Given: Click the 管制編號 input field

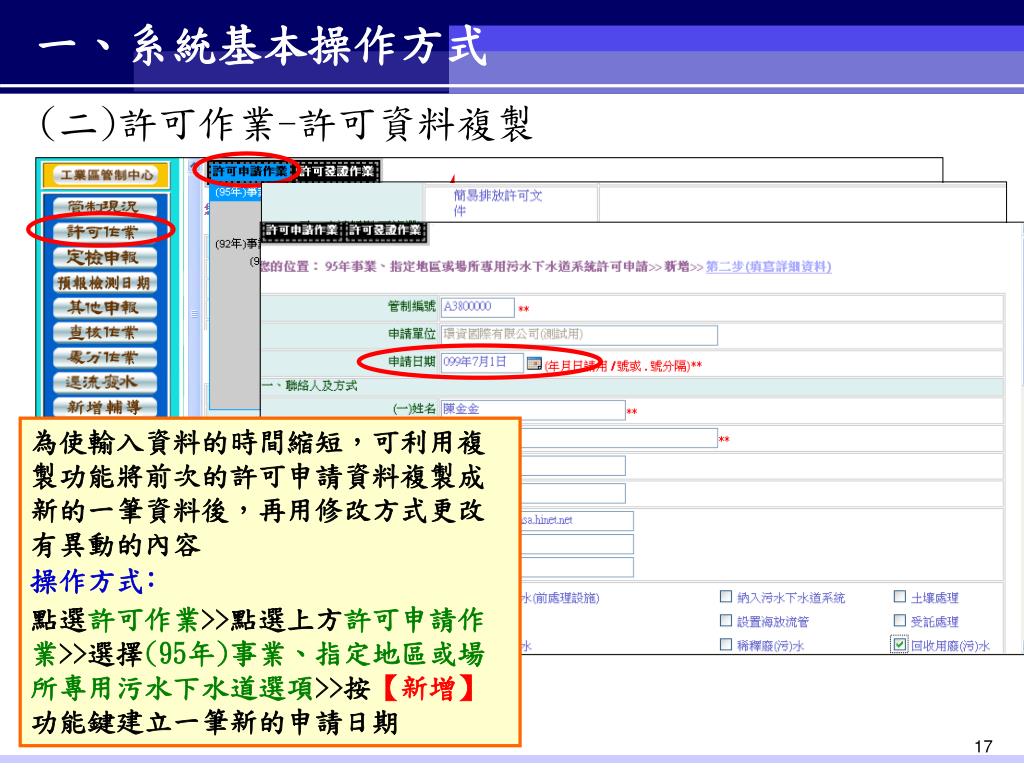Looking at the screenshot, I should (x=477, y=307).
